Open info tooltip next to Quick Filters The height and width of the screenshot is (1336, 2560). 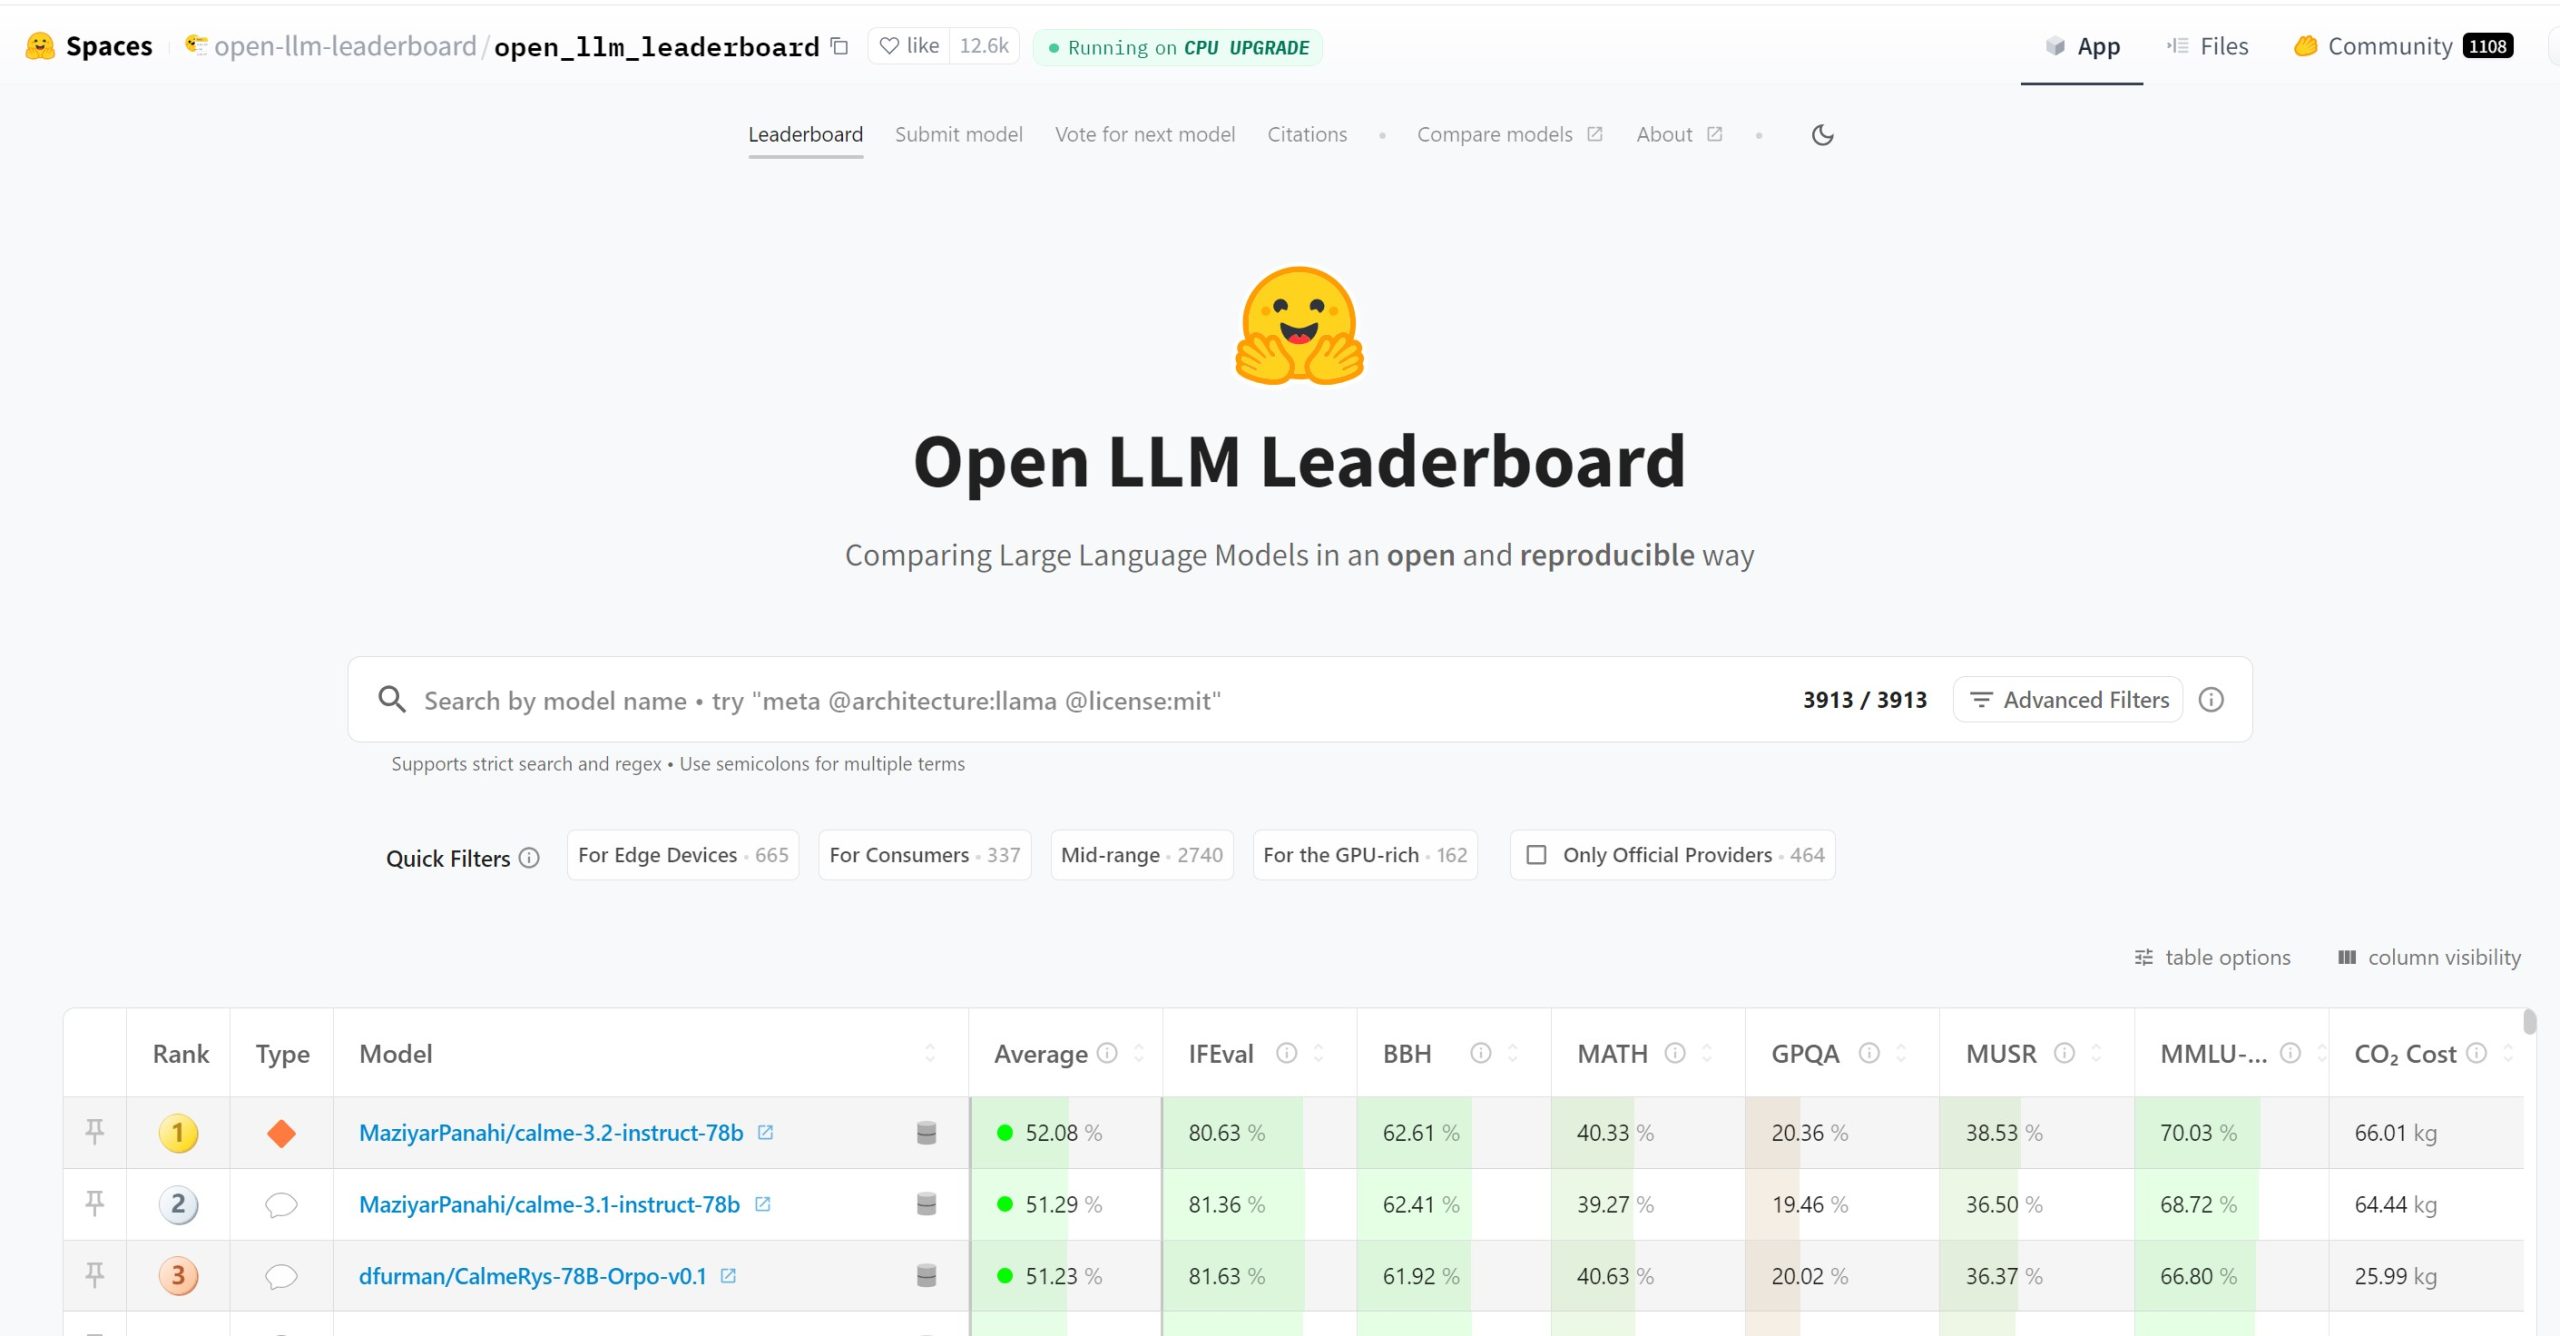coord(529,858)
